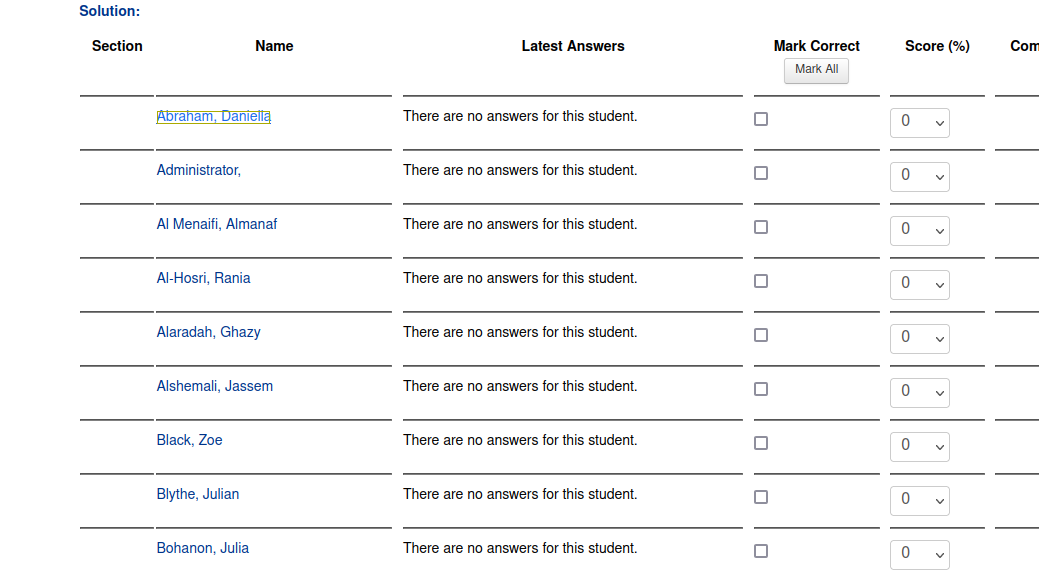Check Mark Correct for Alaradah, Ghazy

coord(761,335)
